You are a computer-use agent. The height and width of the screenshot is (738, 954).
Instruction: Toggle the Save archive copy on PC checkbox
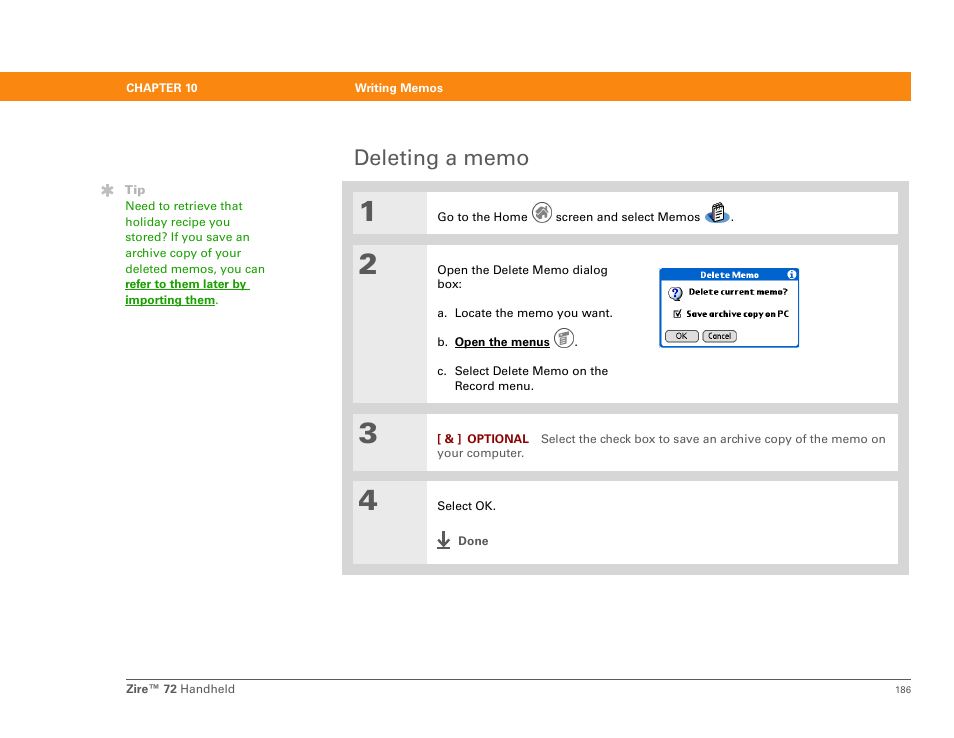(x=677, y=314)
